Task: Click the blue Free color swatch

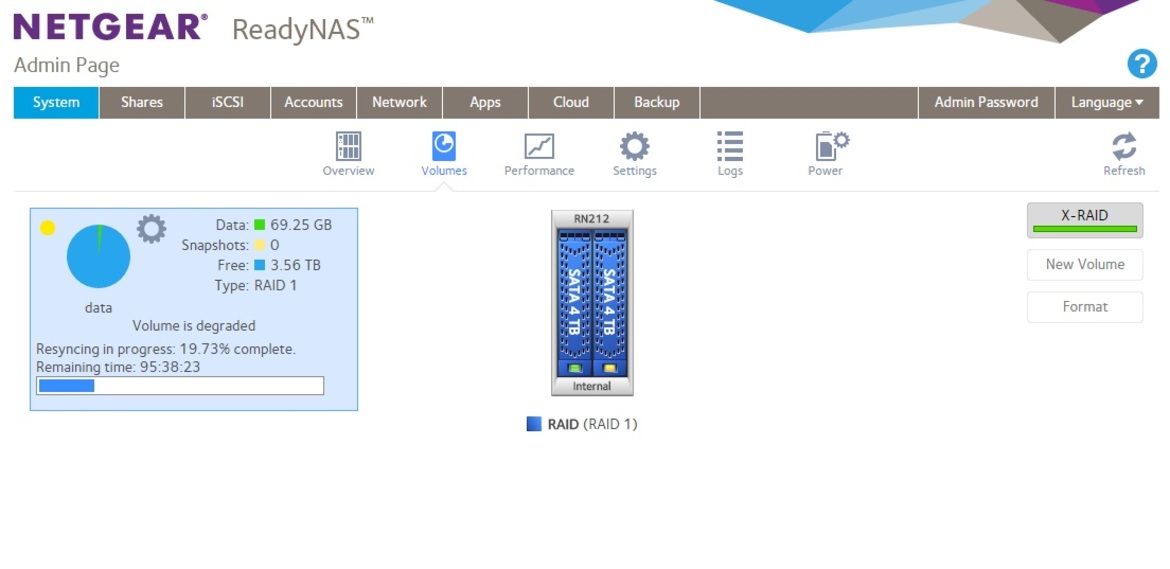Action: 260,265
